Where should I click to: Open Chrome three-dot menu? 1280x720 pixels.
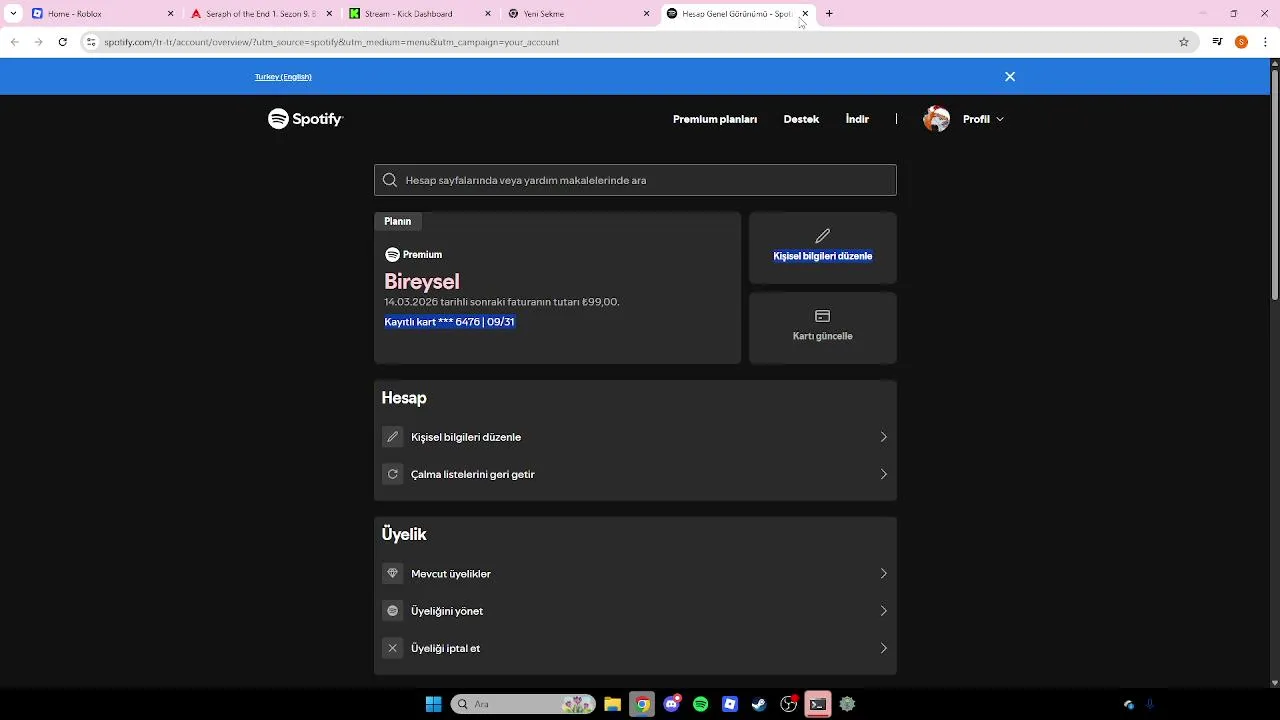pos(1266,42)
